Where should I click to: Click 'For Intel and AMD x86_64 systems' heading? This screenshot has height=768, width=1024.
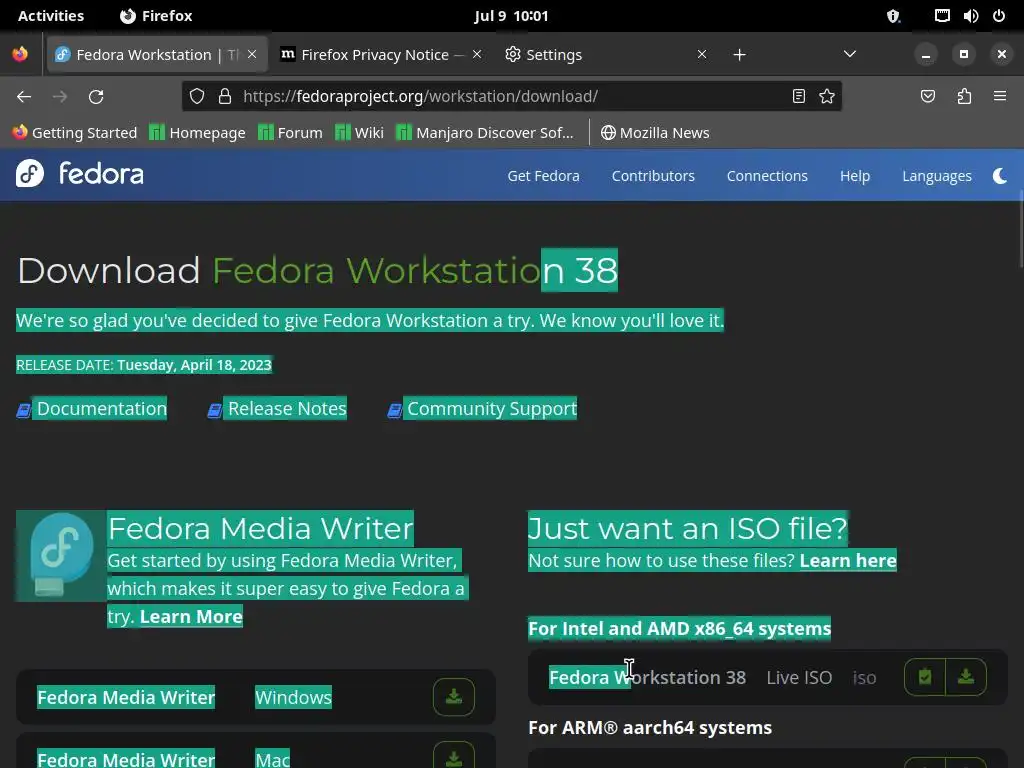point(679,628)
